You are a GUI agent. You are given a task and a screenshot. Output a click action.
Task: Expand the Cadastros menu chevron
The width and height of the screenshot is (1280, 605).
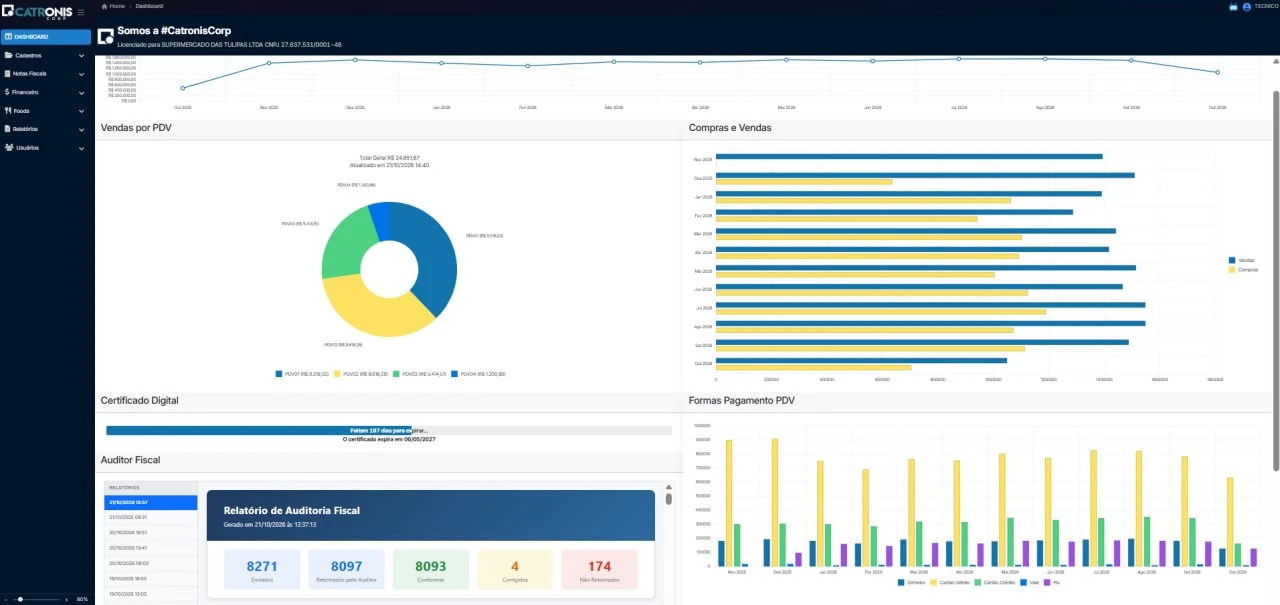81,56
